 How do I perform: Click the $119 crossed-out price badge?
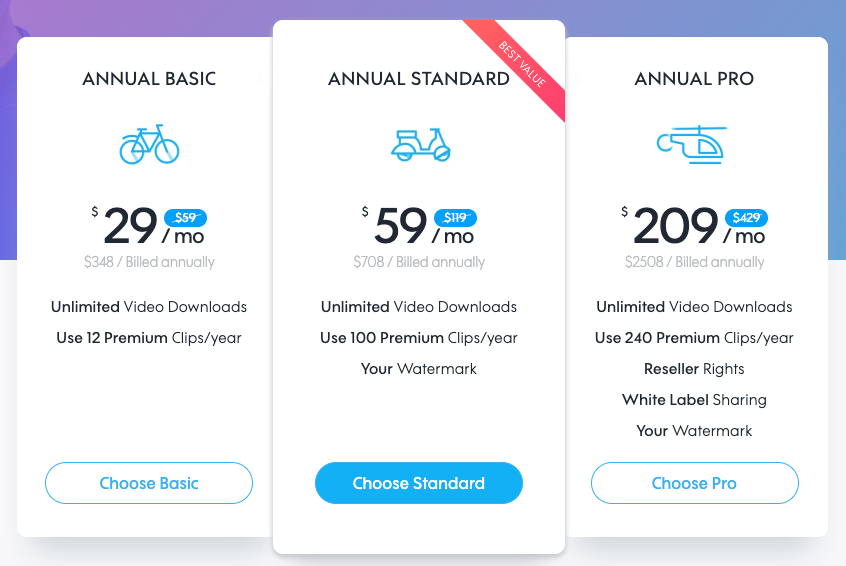point(455,217)
